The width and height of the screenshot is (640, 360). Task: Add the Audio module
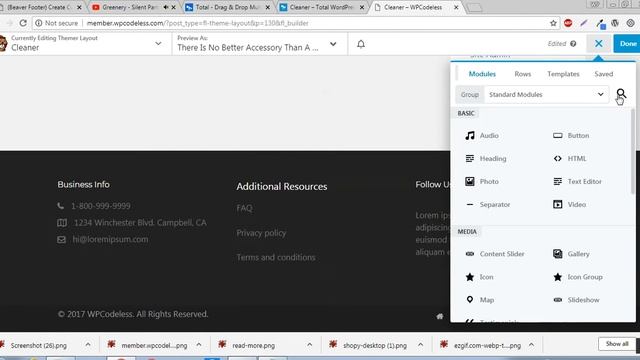click(482, 136)
